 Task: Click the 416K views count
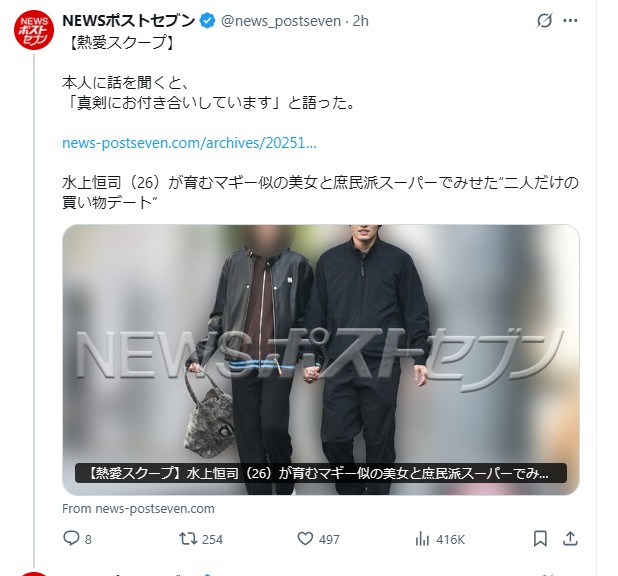pos(450,539)
